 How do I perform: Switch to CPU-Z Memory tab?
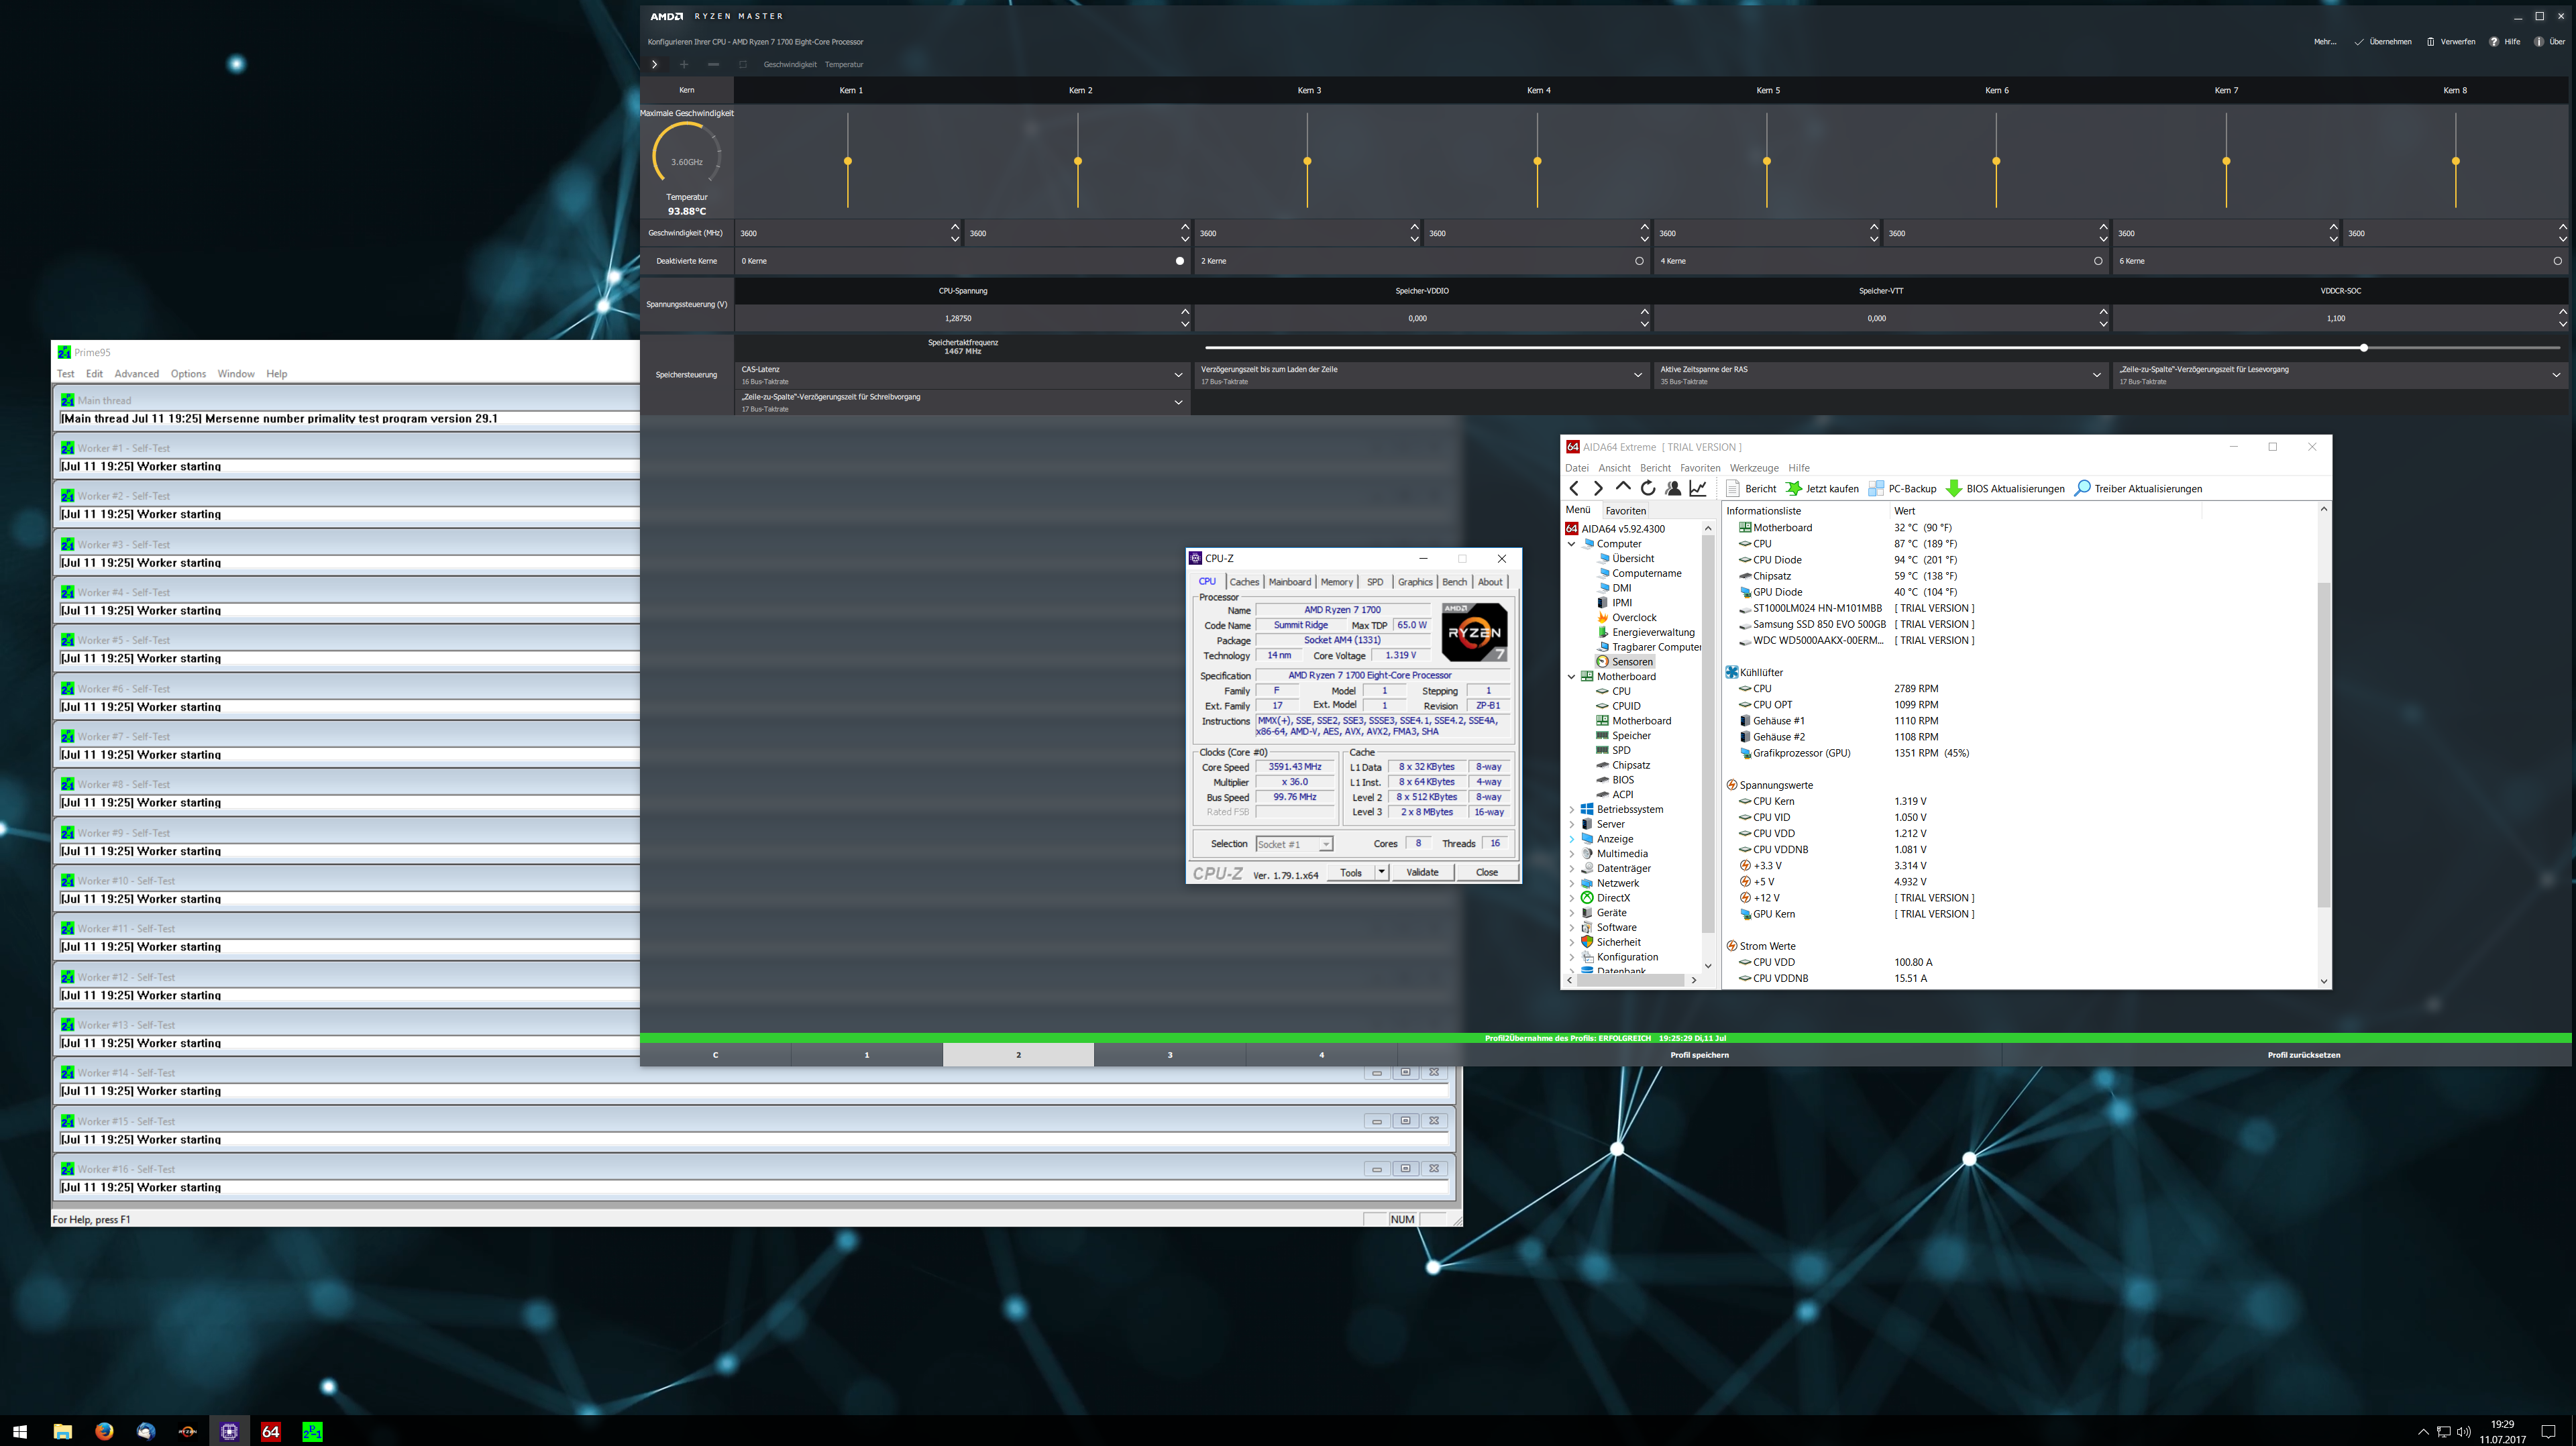(x=1336, y=582)
